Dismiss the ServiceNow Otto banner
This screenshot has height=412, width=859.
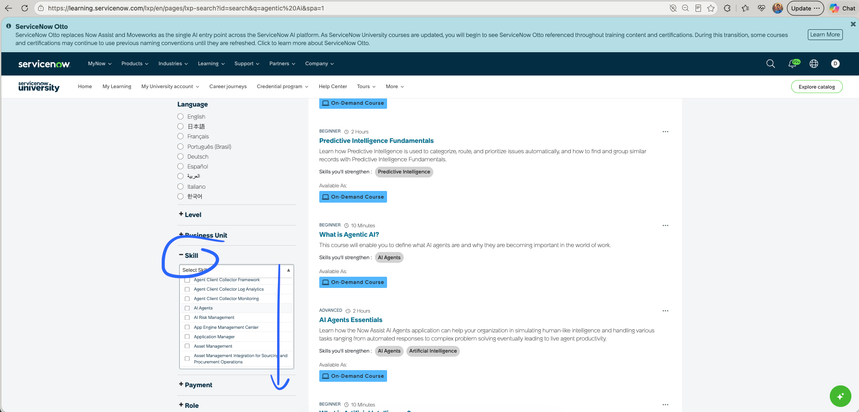pyautogui.click(x=852, y=24)
